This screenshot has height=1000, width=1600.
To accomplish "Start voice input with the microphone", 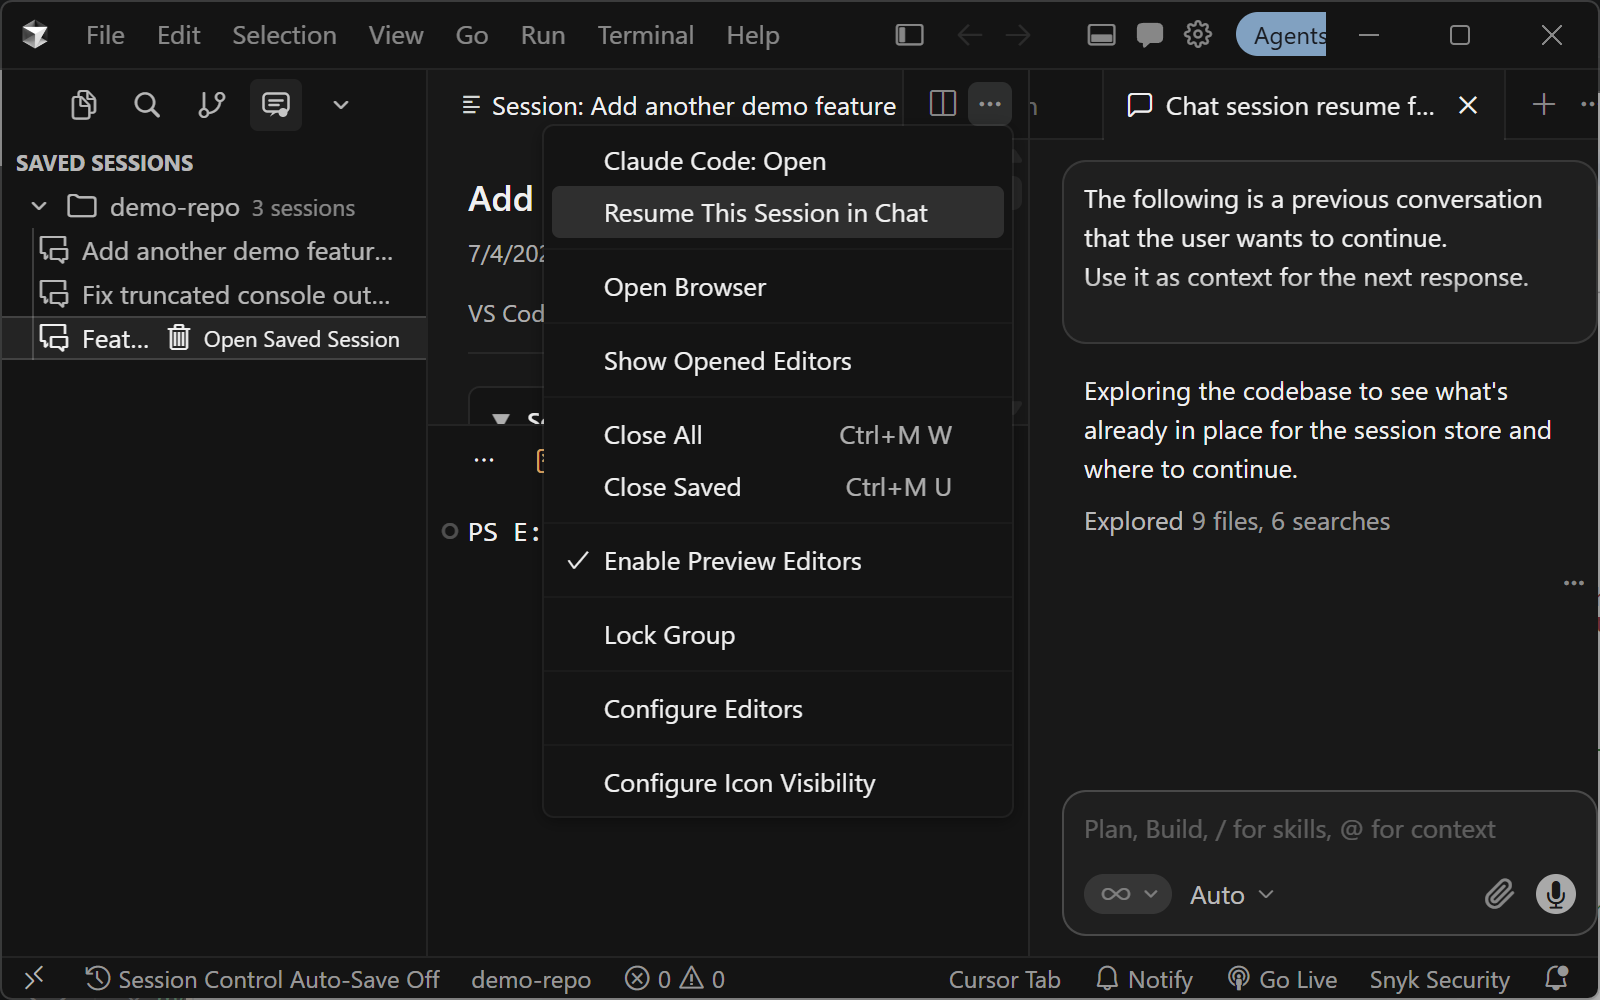I will [1555, 894].
